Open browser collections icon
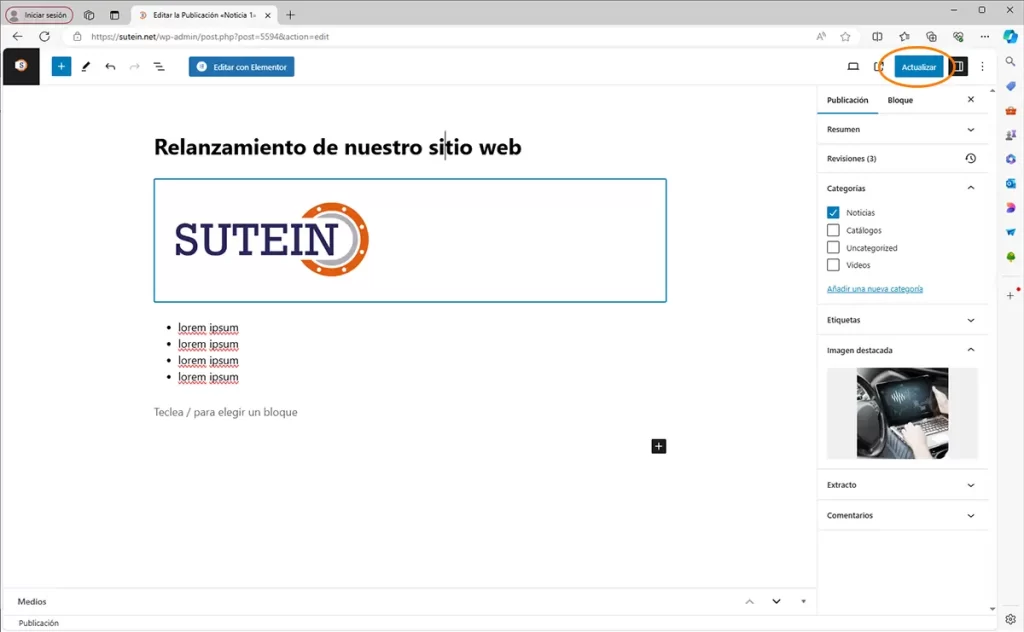 pos(931,37)
